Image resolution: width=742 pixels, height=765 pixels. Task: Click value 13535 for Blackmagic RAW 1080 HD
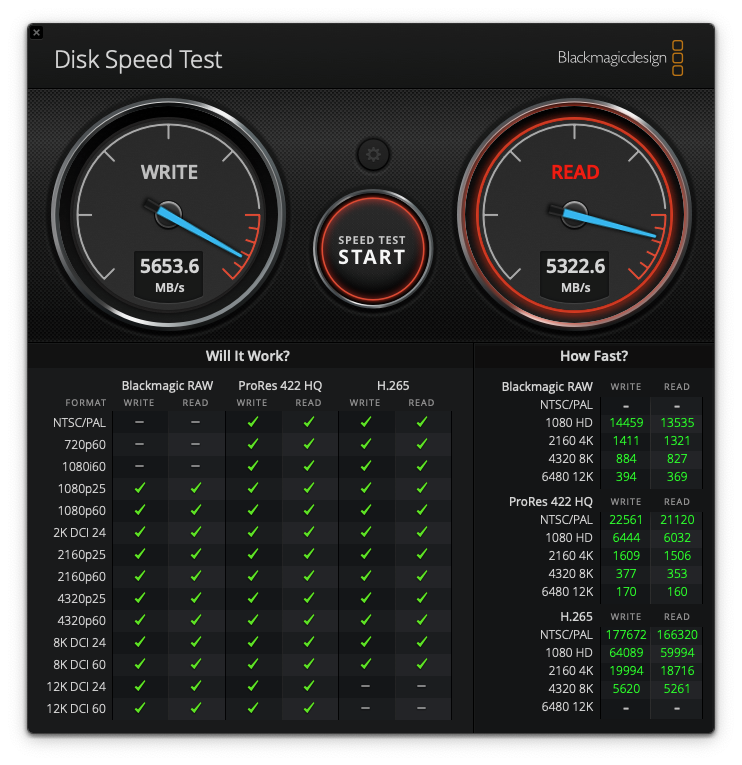677,423
